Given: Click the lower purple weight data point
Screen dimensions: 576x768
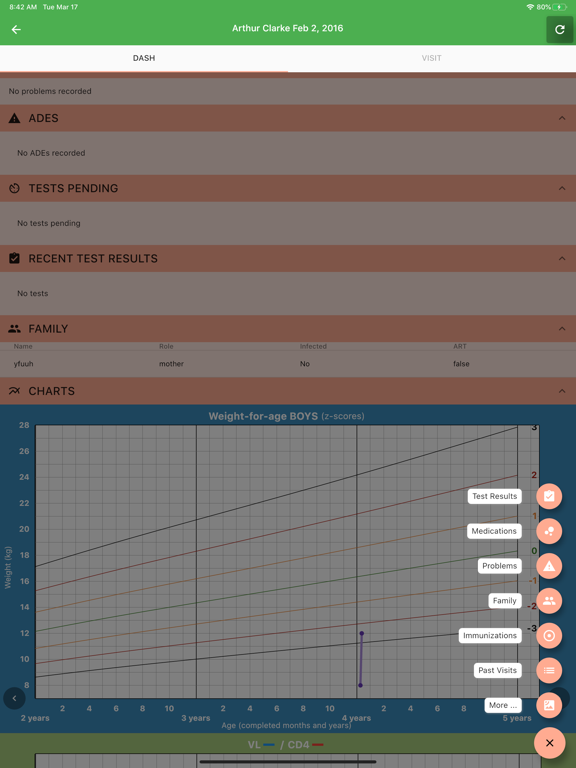Looking at the screenshot, I should (360, 685).
